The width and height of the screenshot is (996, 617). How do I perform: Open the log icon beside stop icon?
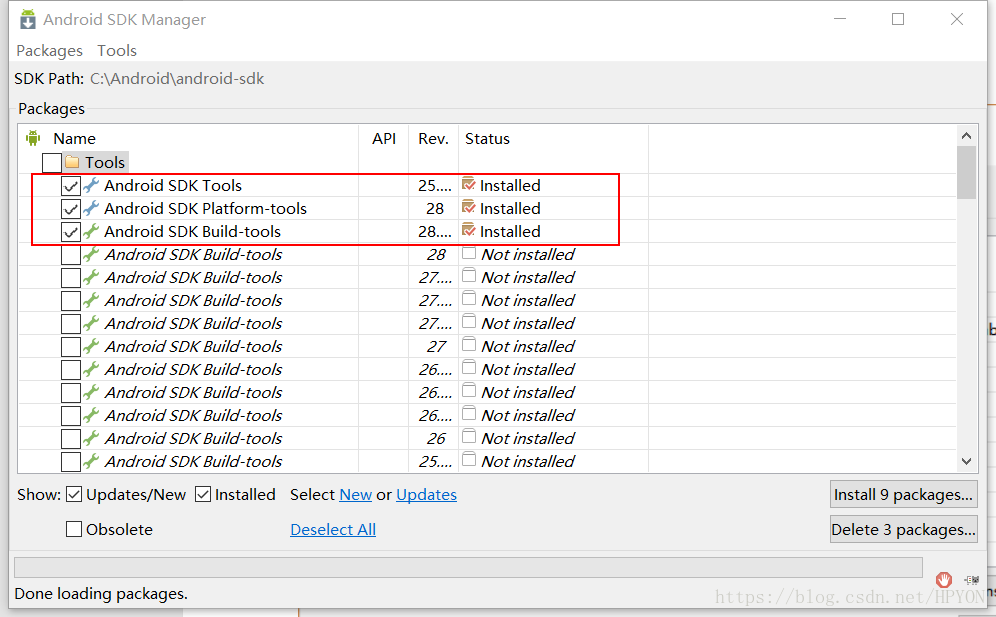pos(971,580)
